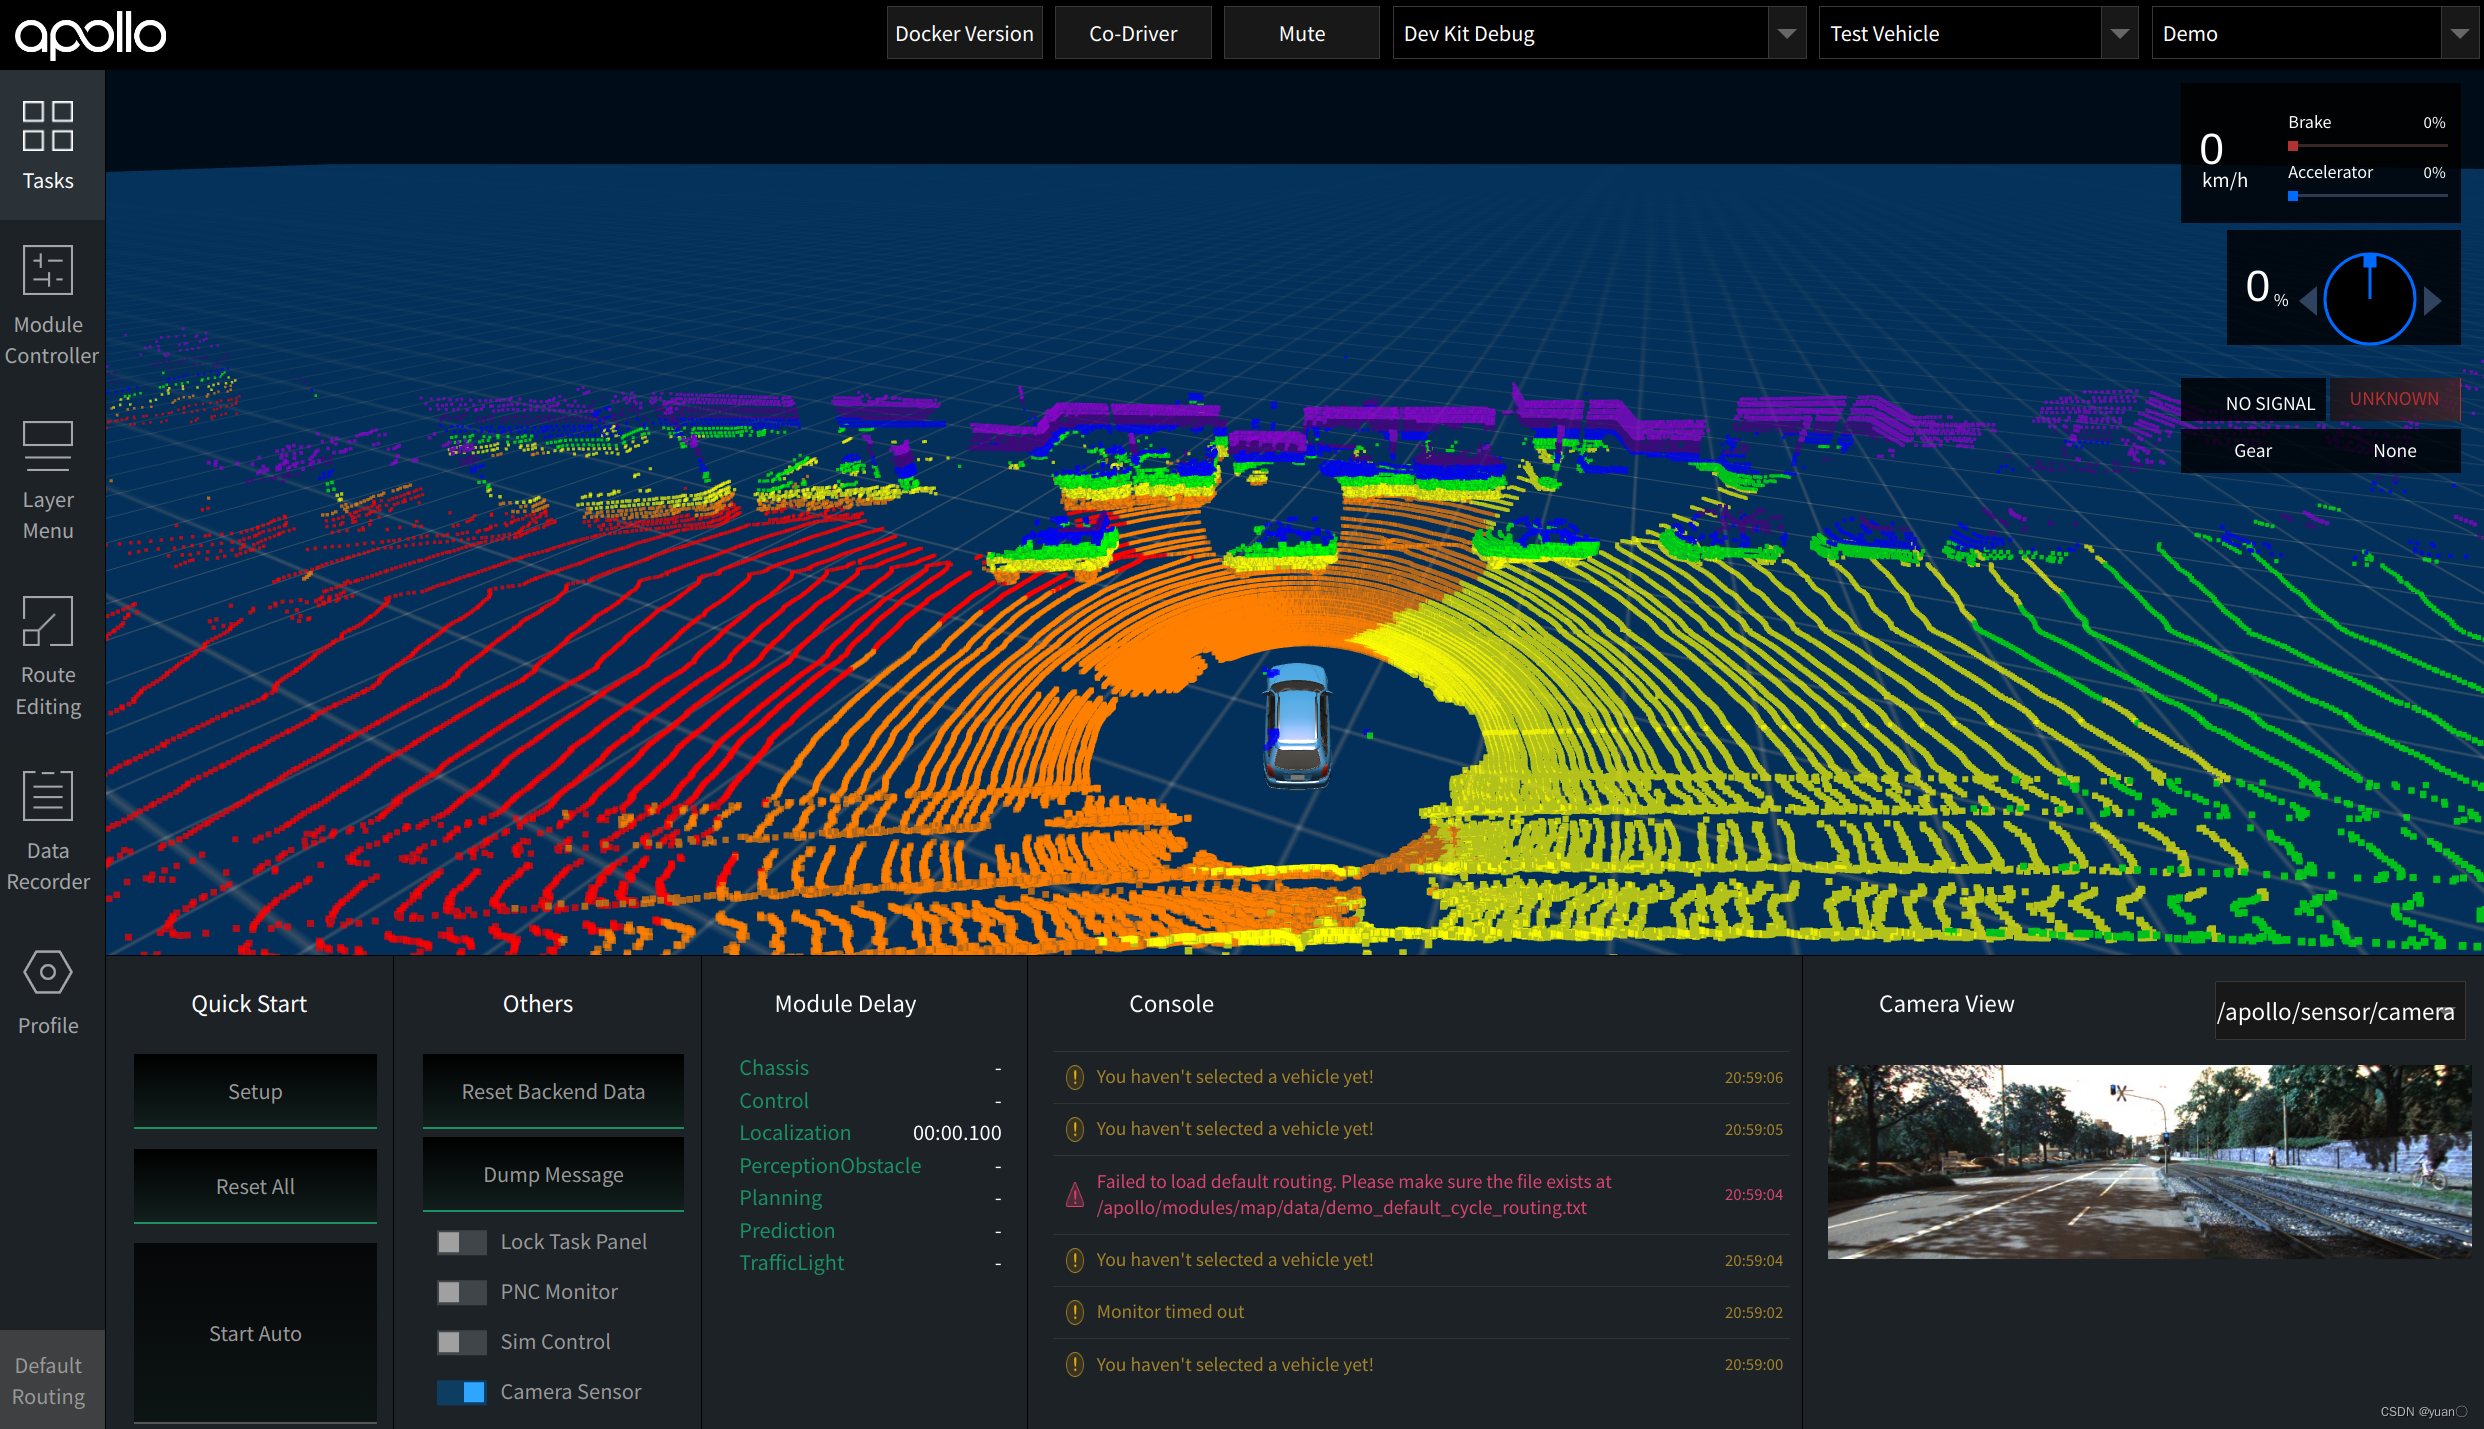
Task: Select the Default Routing sidebar item
Action: 52,1380
